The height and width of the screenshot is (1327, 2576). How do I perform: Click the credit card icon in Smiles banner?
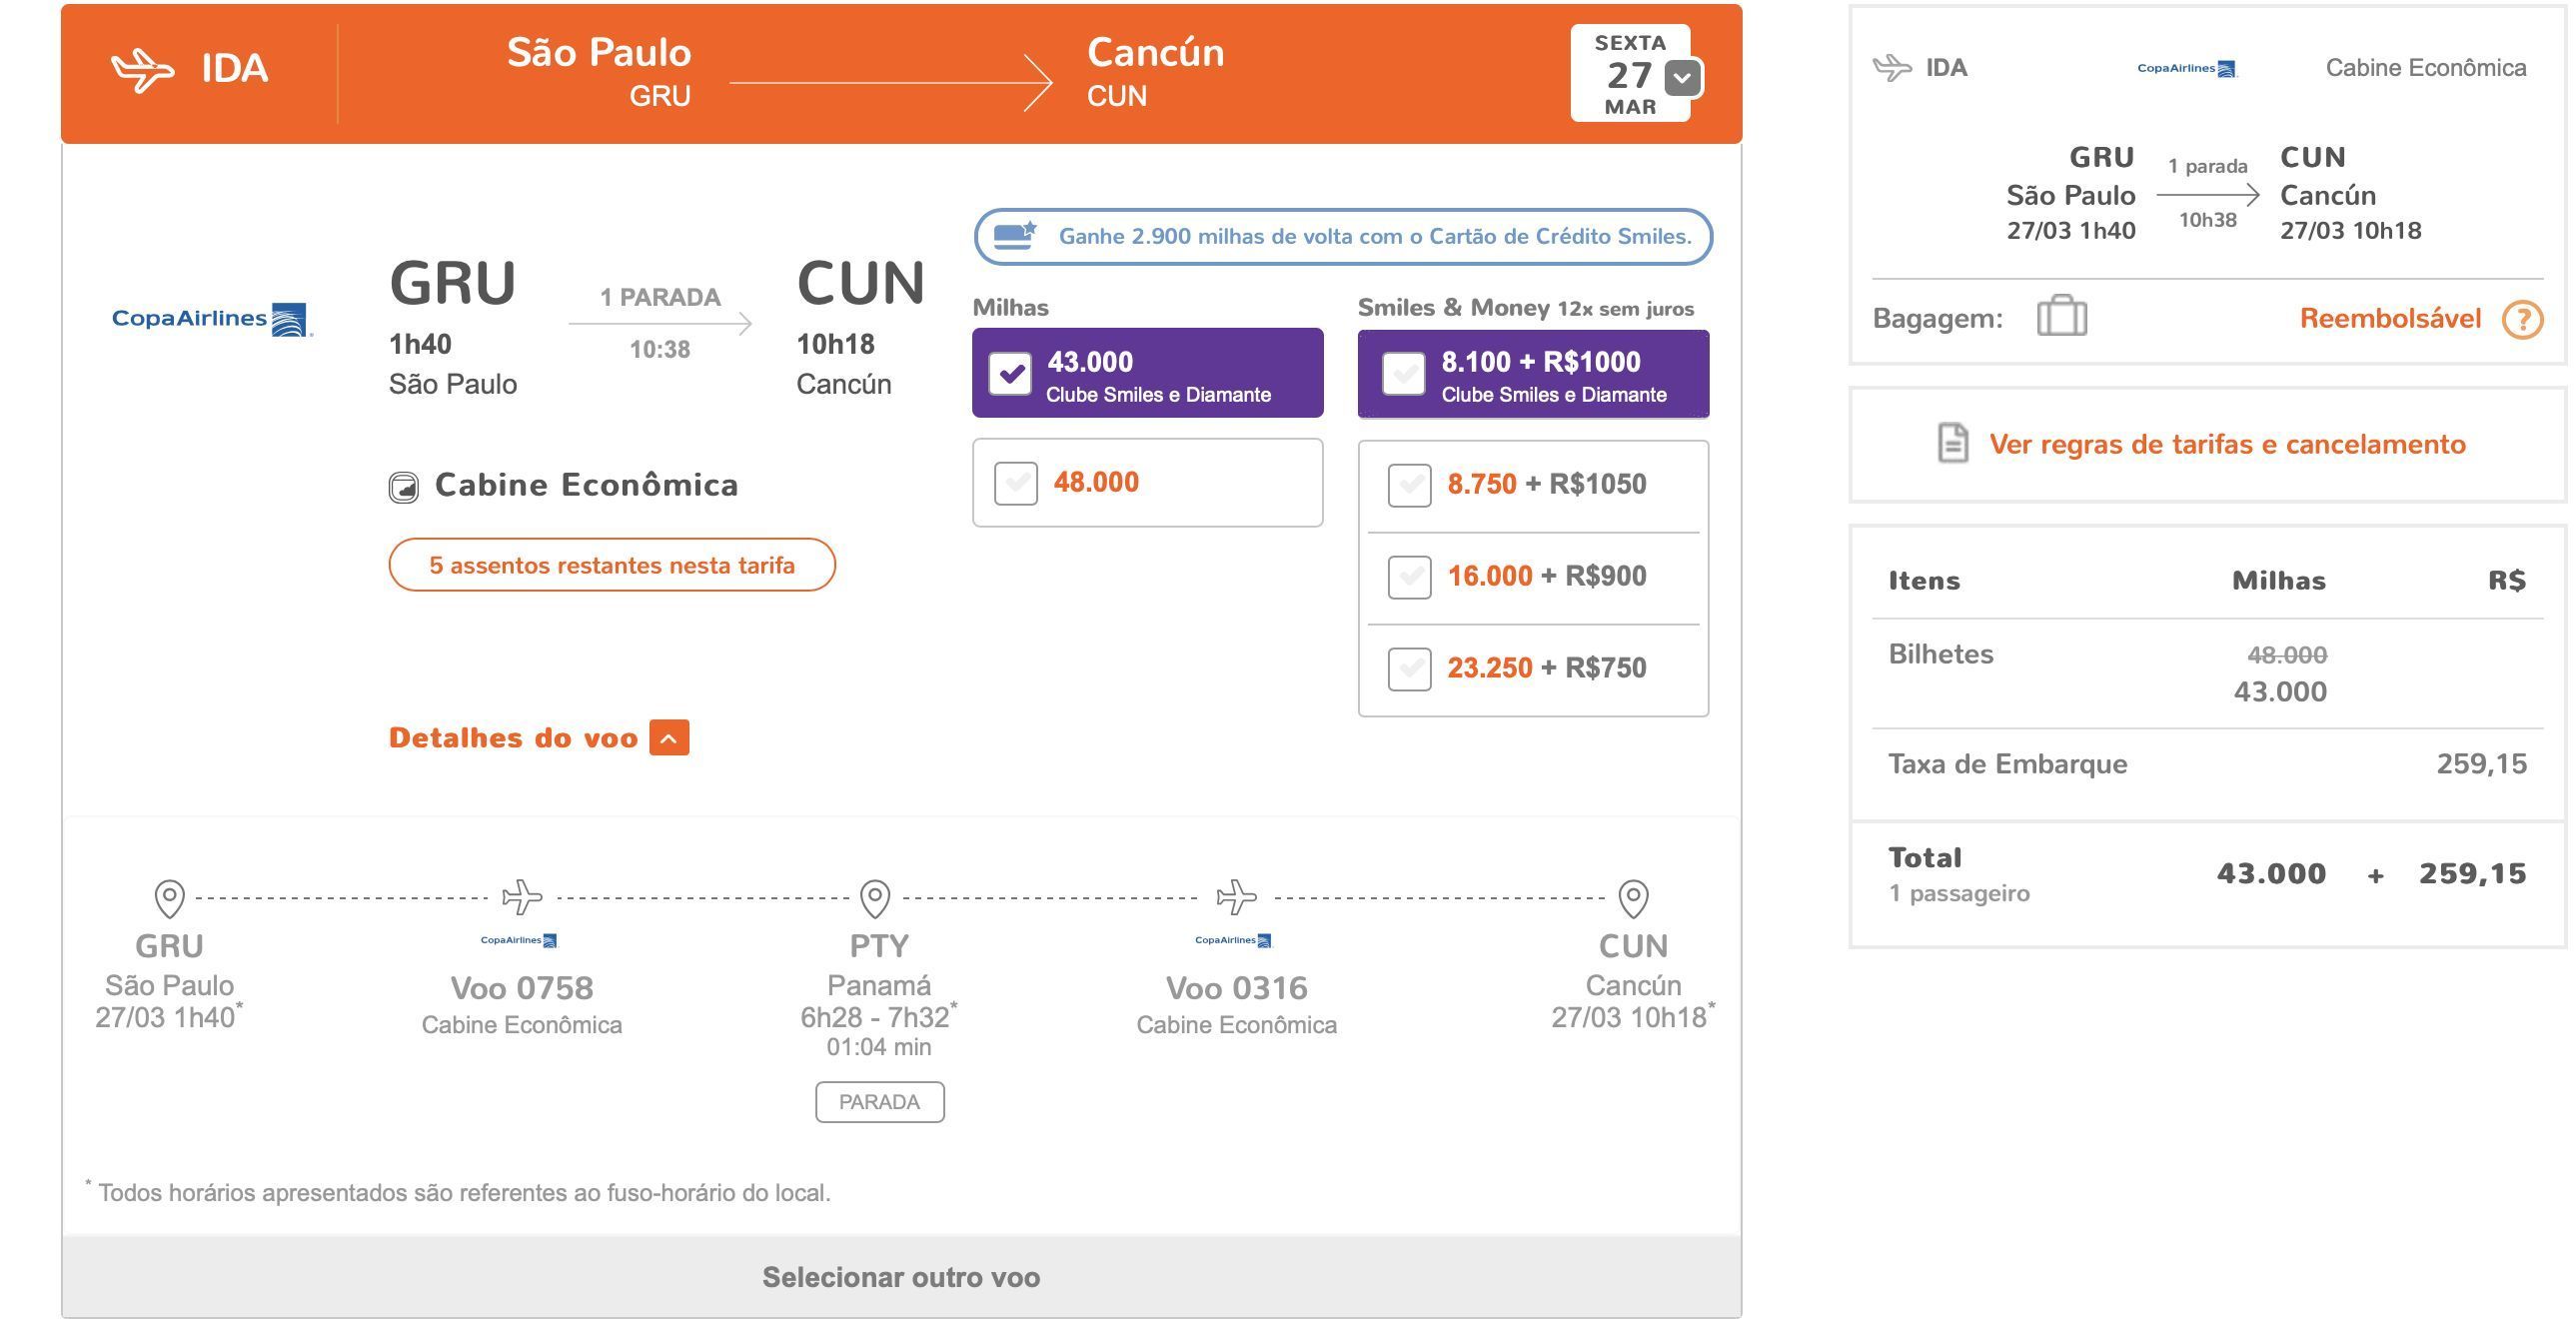coord(1015,236)
